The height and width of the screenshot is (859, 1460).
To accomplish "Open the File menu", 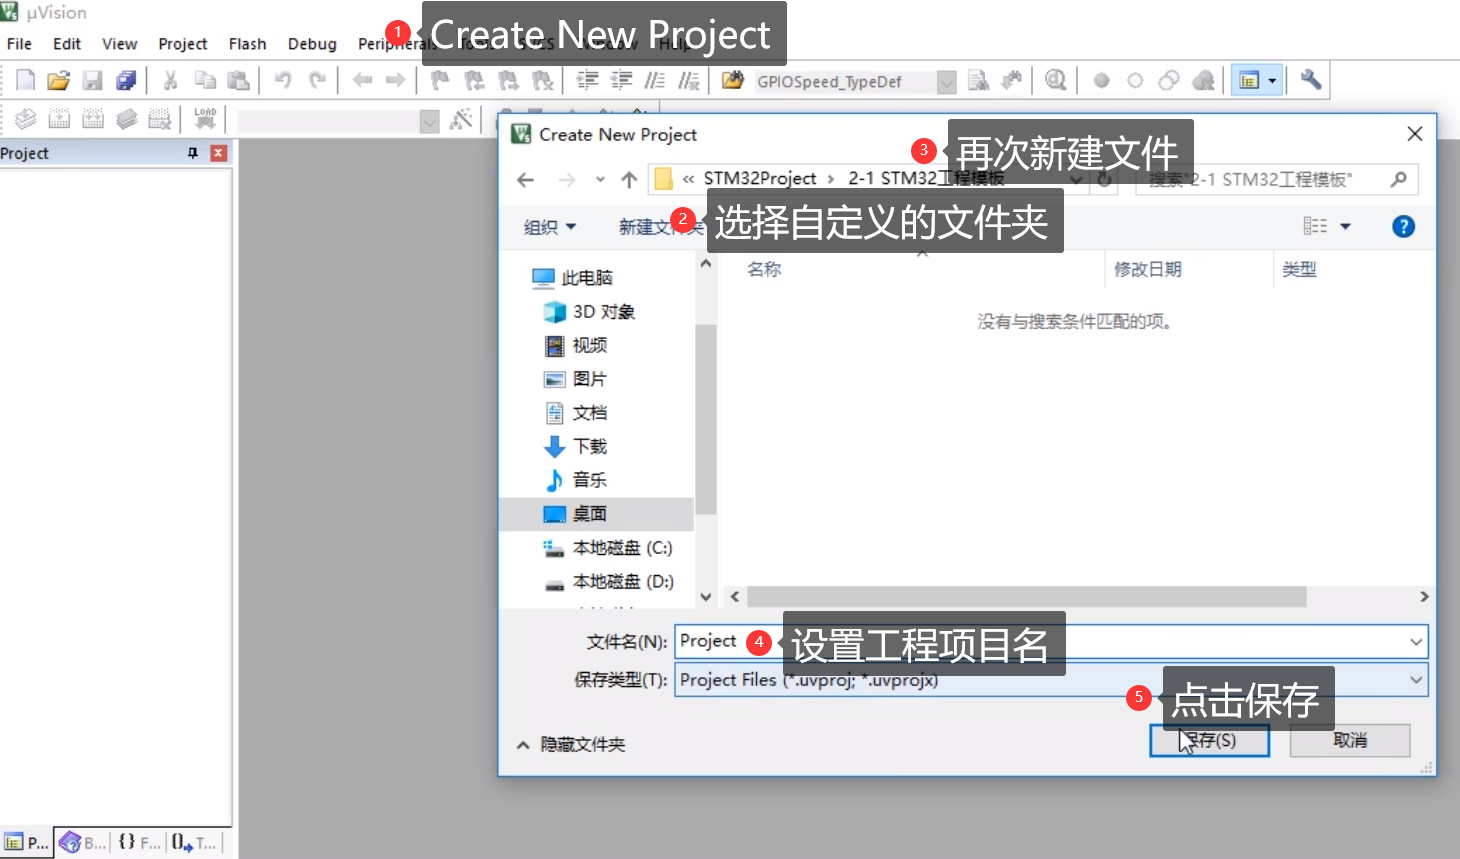I will (x=19, y=44).
